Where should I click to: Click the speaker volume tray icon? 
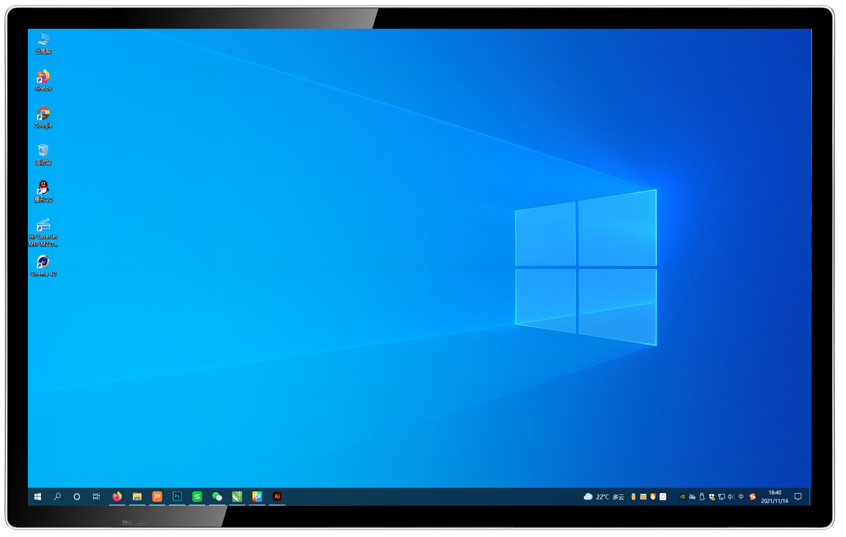731,497
